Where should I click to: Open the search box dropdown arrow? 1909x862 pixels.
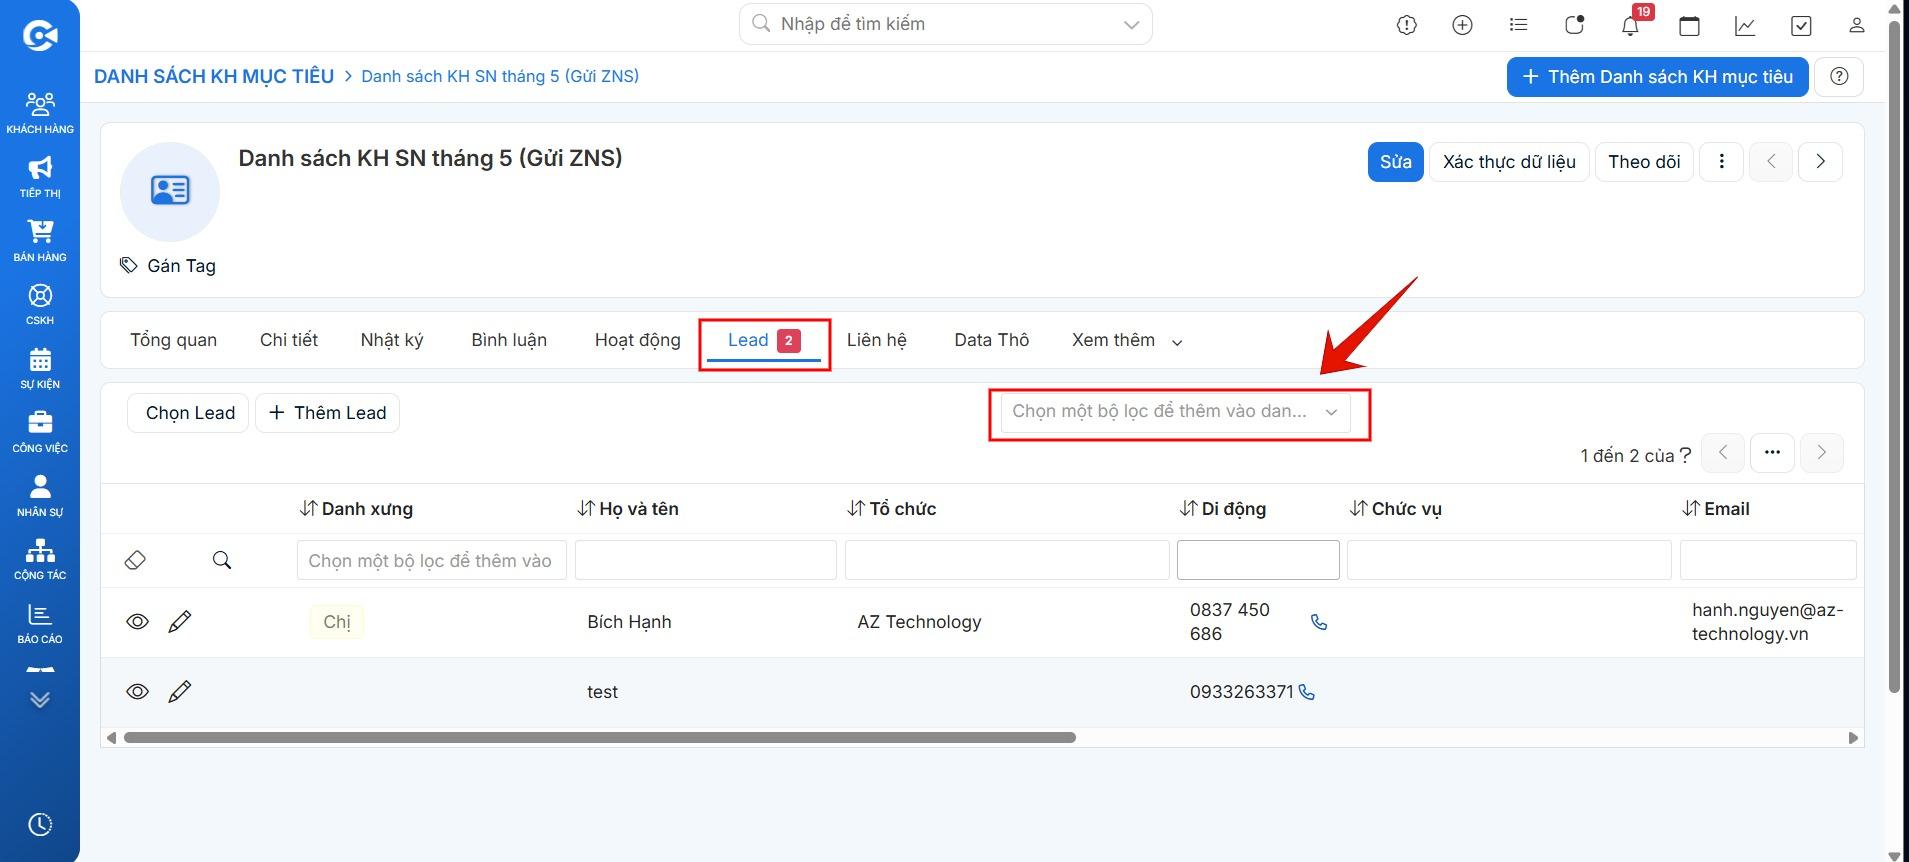pyautogui.click(x=1131, y=25)
